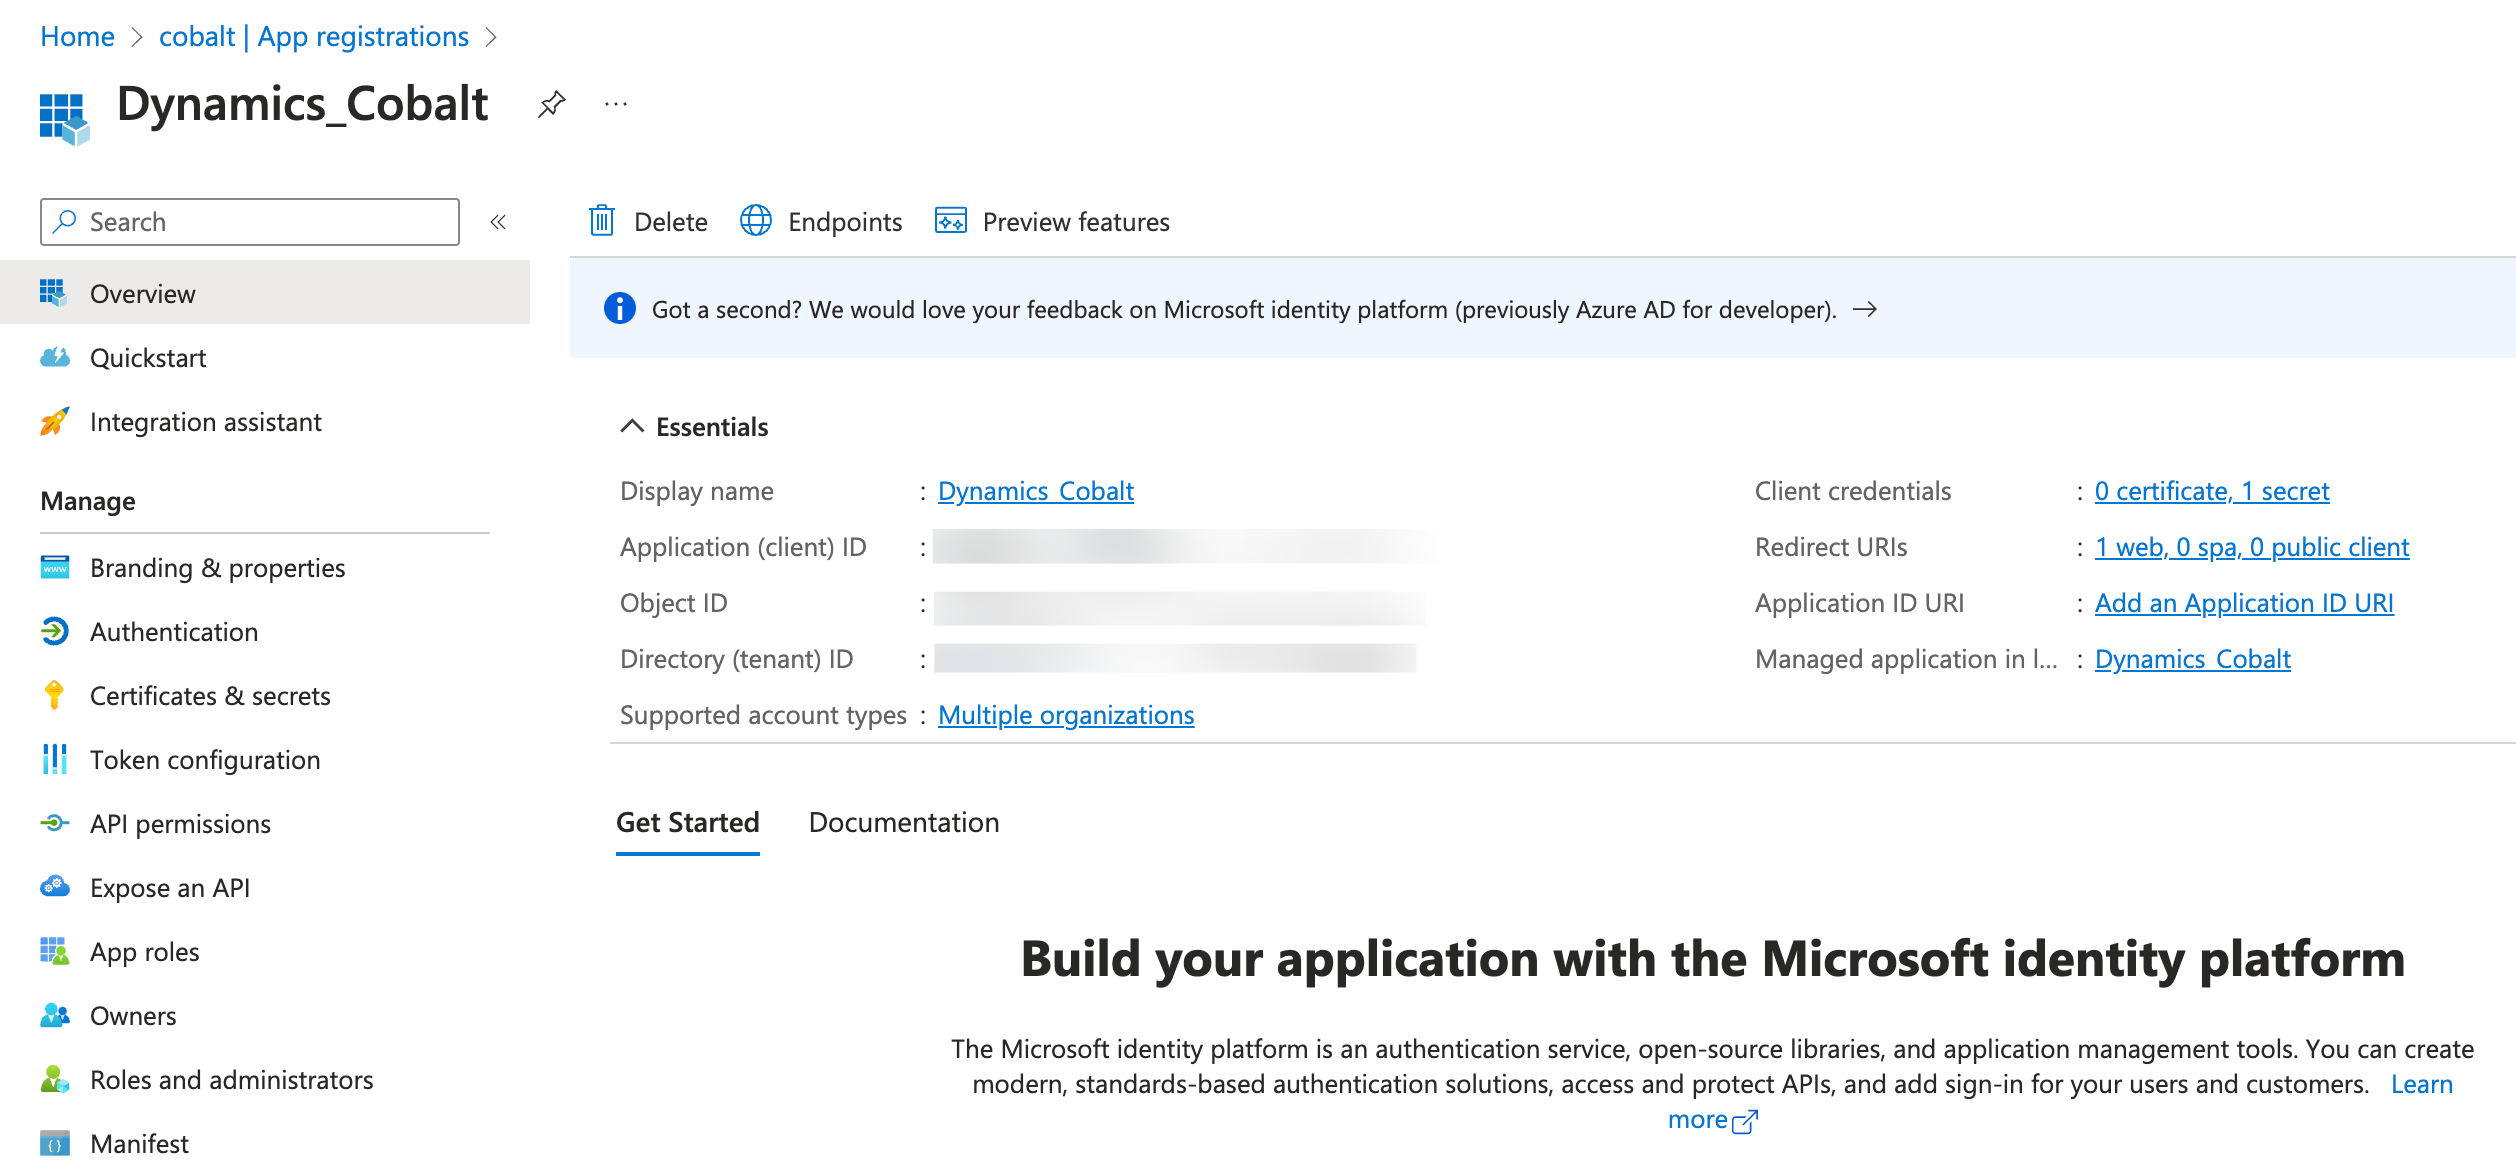Viewport: 2516px width, 1164px height.
Task: Go to 'cobalt | App registrations' breadcrumb
Action: (x=313, y=37)
